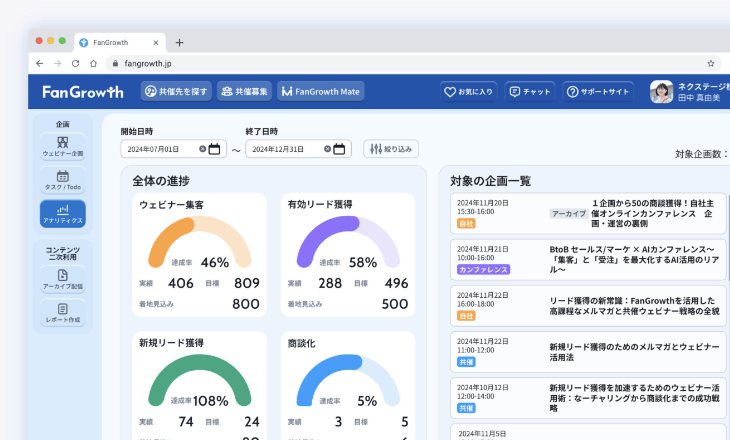Open the チャット button
The width and height of the screenshot is (730, 440).
[530, 92]
